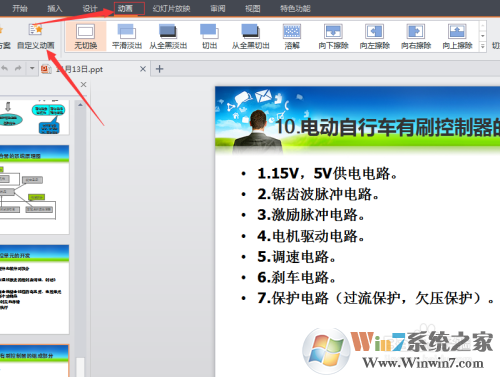This screenshot has width=500, height=377.
Task: Click the bullet 3.激励脉冲电路
Action: 311,215
